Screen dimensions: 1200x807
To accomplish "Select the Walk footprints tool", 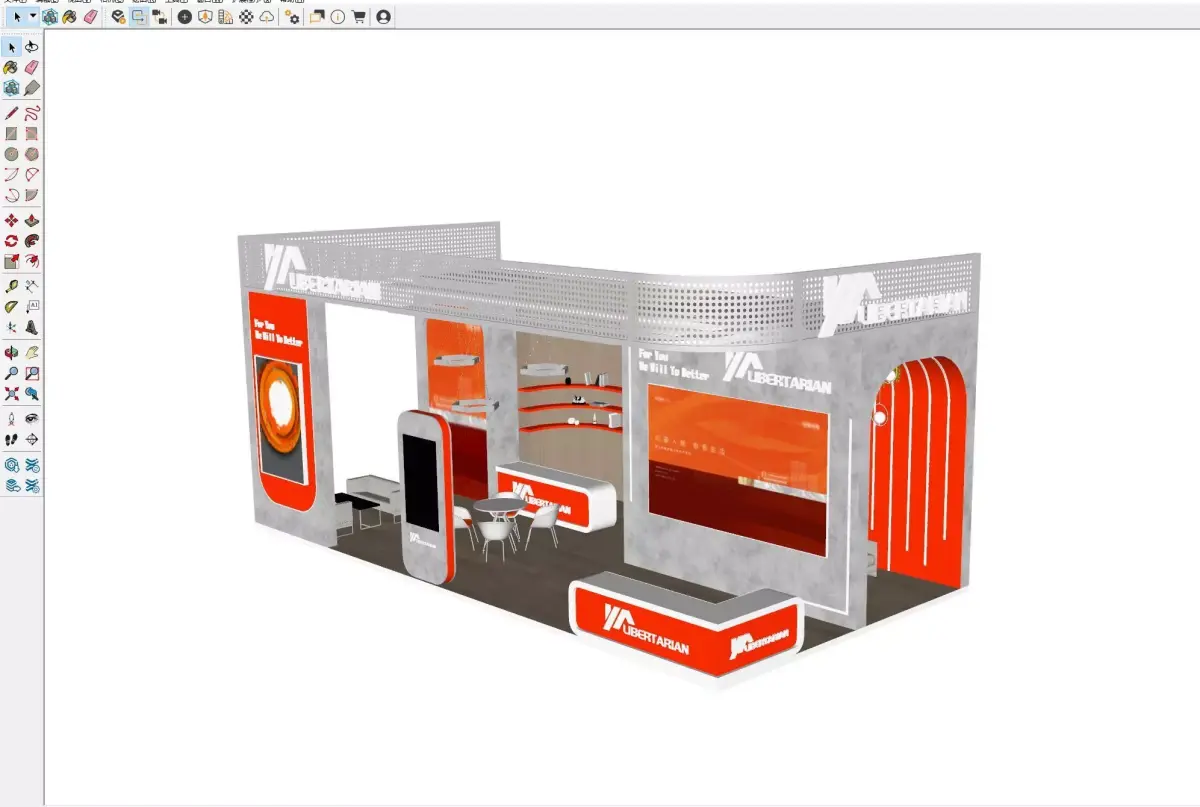I will tap(11, 438).
